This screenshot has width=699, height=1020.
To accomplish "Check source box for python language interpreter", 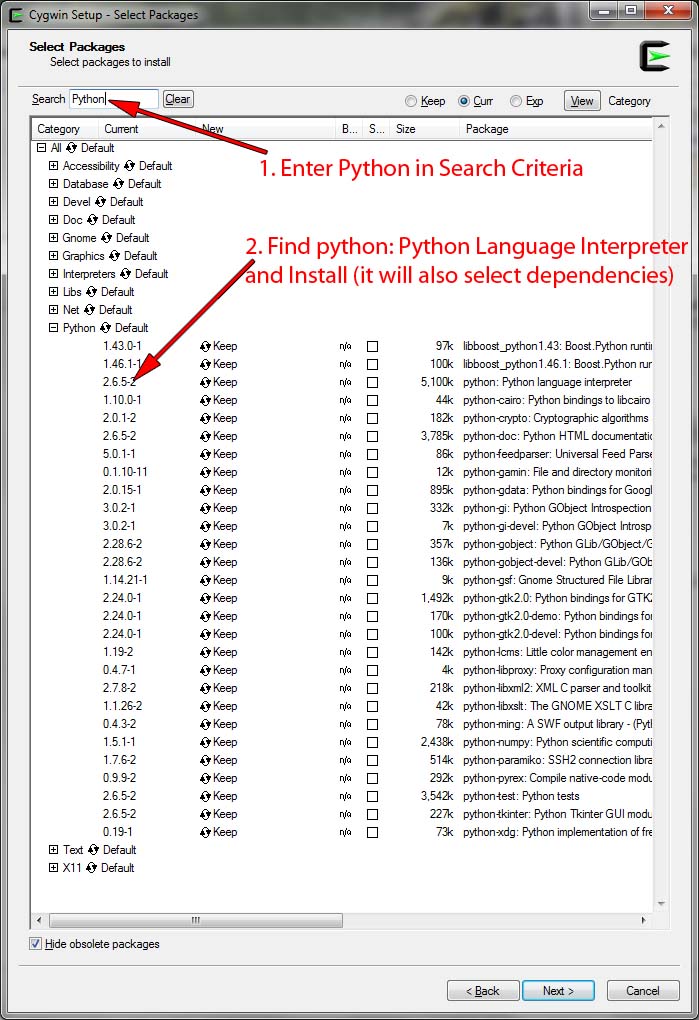I will (x=373, y=382).
